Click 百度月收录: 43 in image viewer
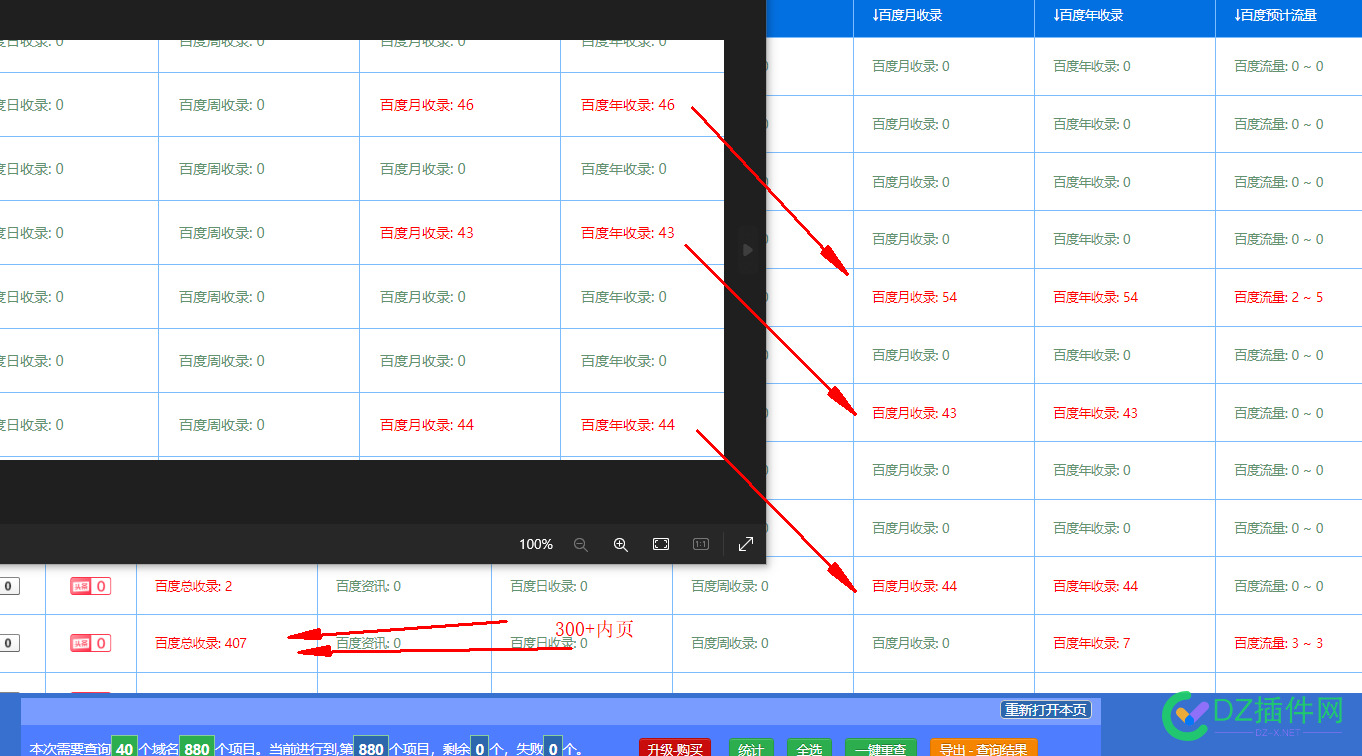The image size is (1362, 756). point(427,233)
